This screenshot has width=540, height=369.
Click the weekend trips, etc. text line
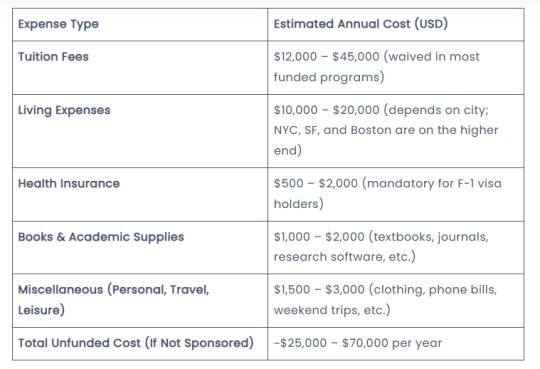tap(332, 310)
